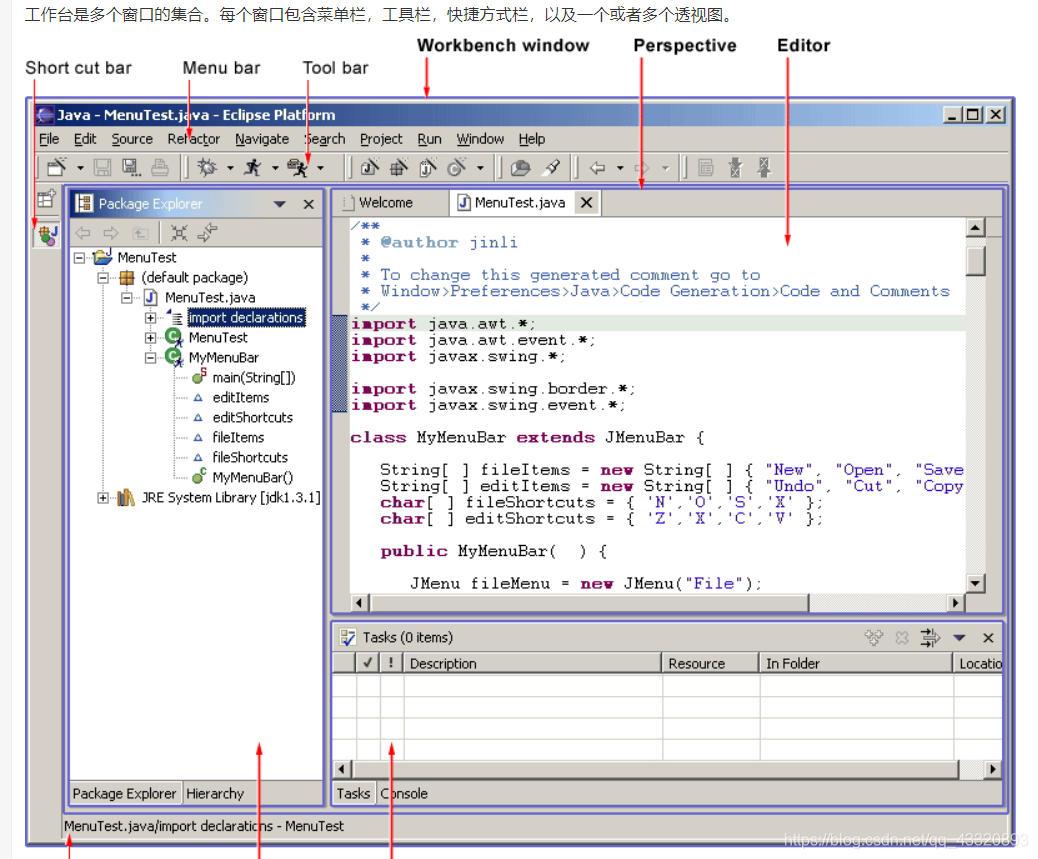The width and height of the screenshot is (1038, 859).
Task: Click the New Java Package icon
Action: tap(399, 167)
